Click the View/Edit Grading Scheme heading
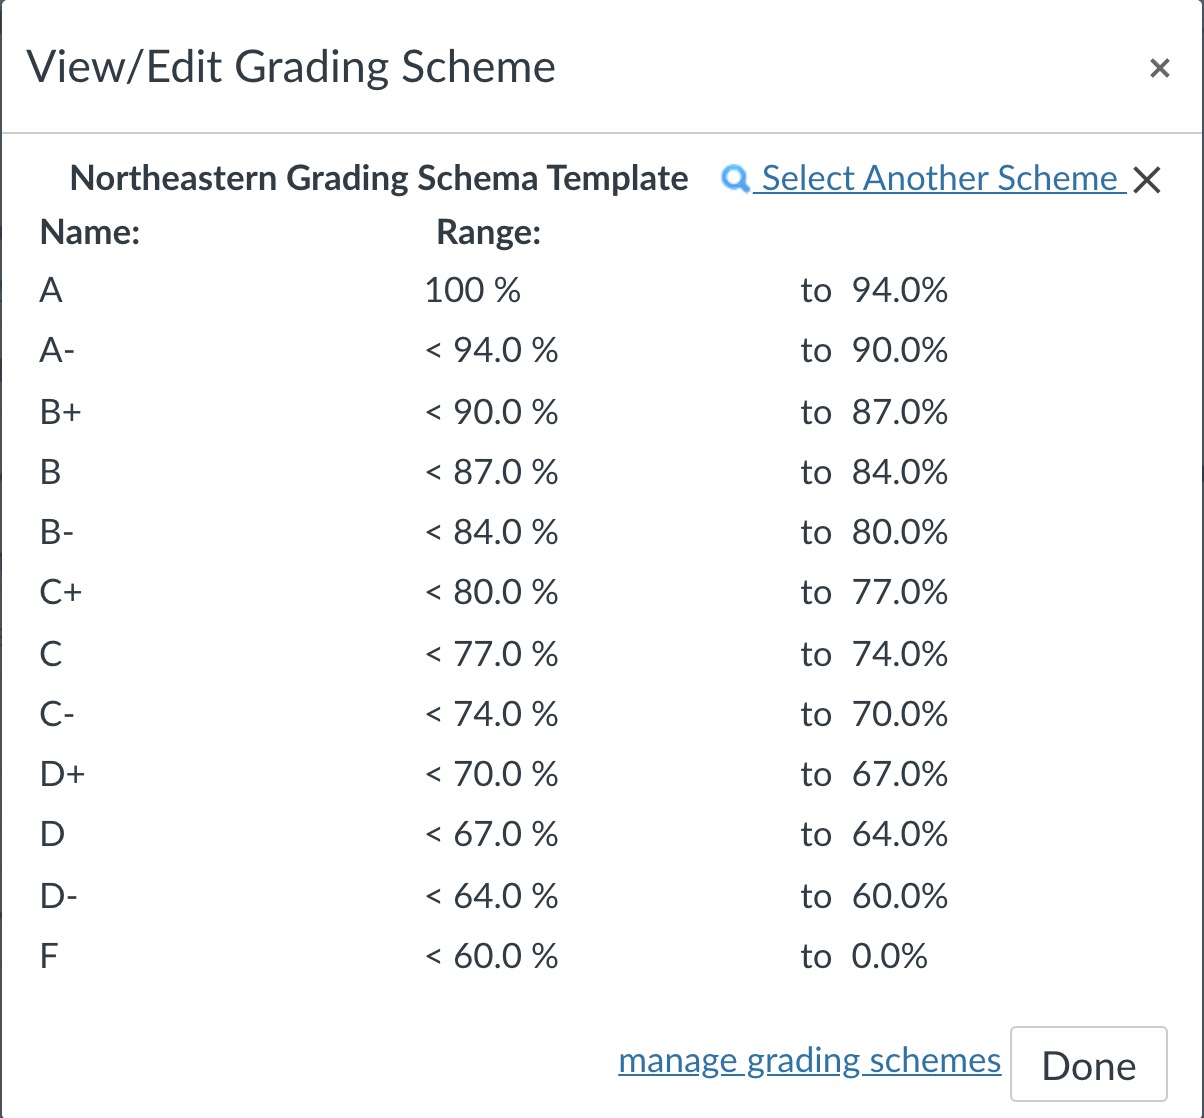 point(291,68)
